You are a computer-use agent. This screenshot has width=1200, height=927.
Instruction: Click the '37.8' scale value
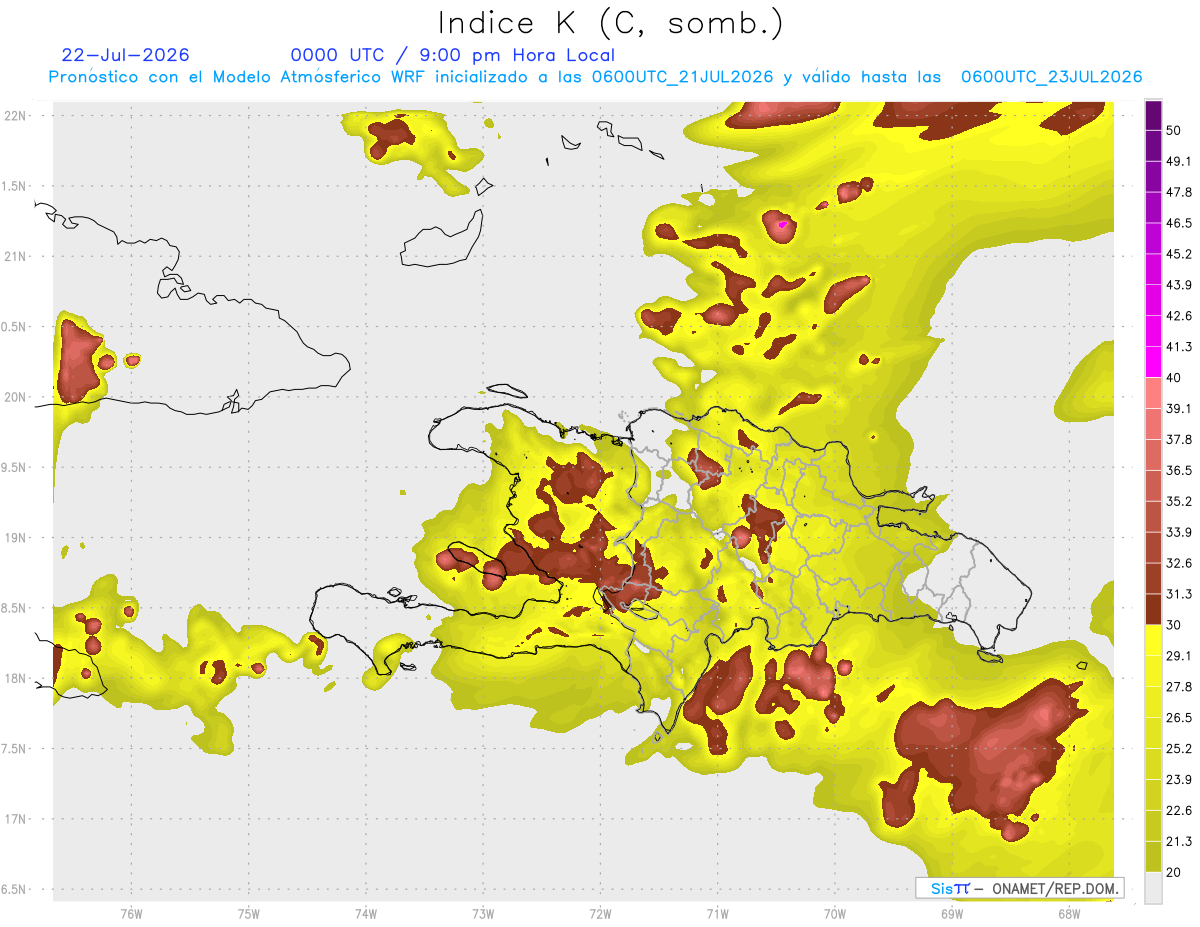[1179, 439]
